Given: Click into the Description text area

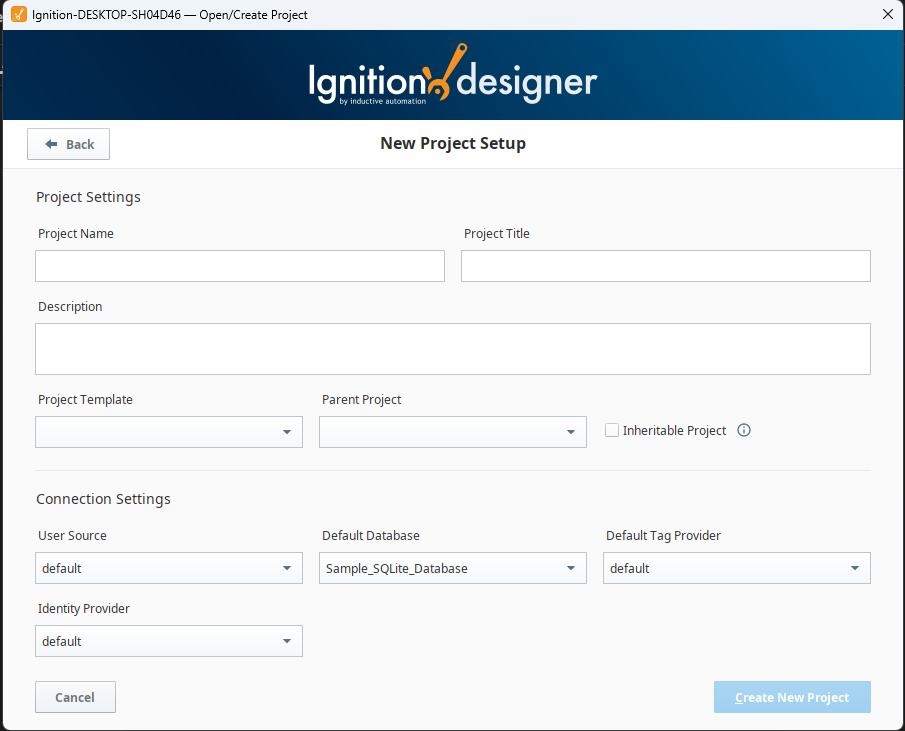Looking at the screenshot, I should [452, 349].
